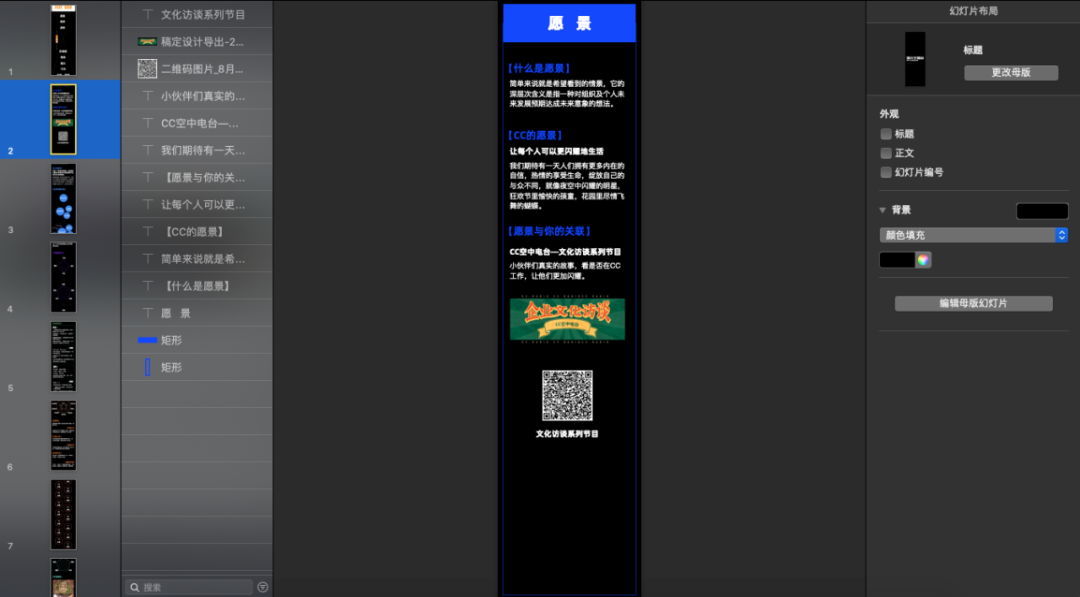Click the black color well under 颜色填充
Viewport: 1080px width, 597px height.
coord(897,260)
